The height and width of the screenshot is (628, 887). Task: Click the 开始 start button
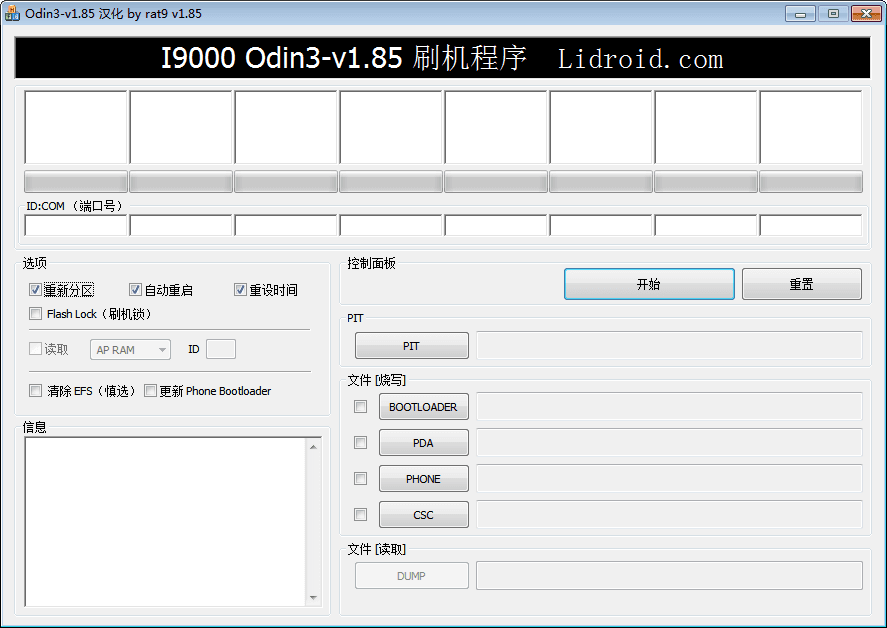[x=649, y=284]
